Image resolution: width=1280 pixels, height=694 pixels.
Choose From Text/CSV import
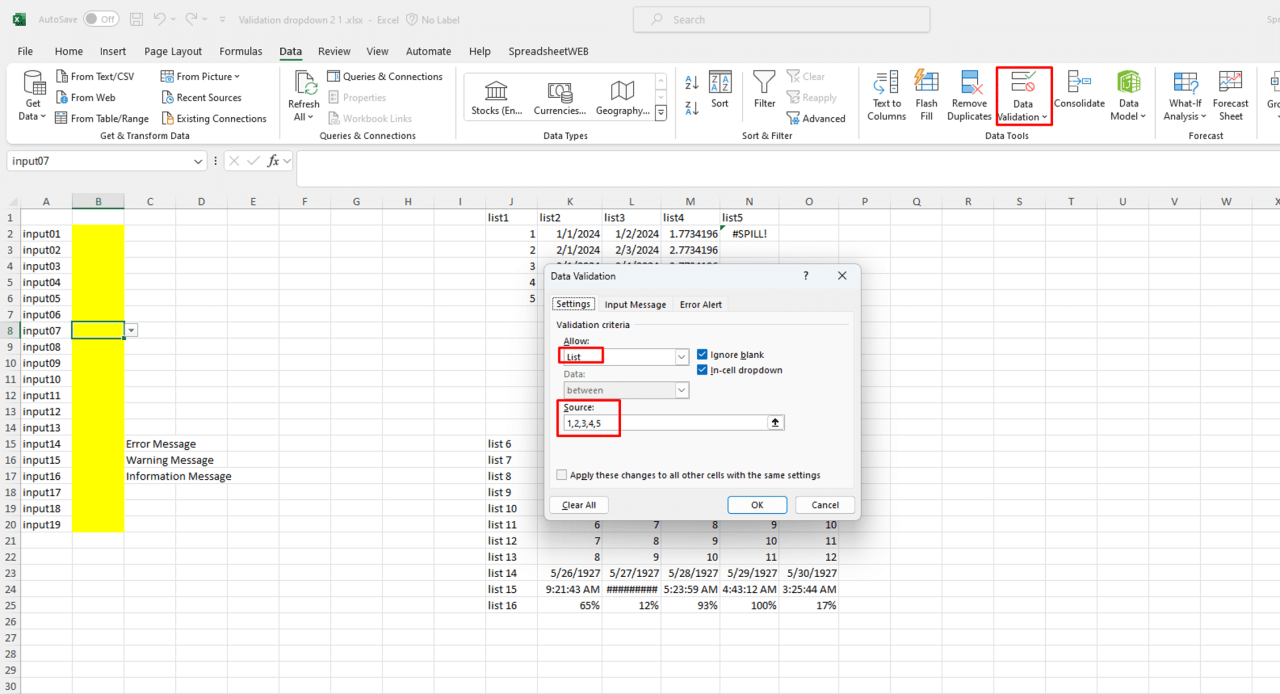click(94, 76)
